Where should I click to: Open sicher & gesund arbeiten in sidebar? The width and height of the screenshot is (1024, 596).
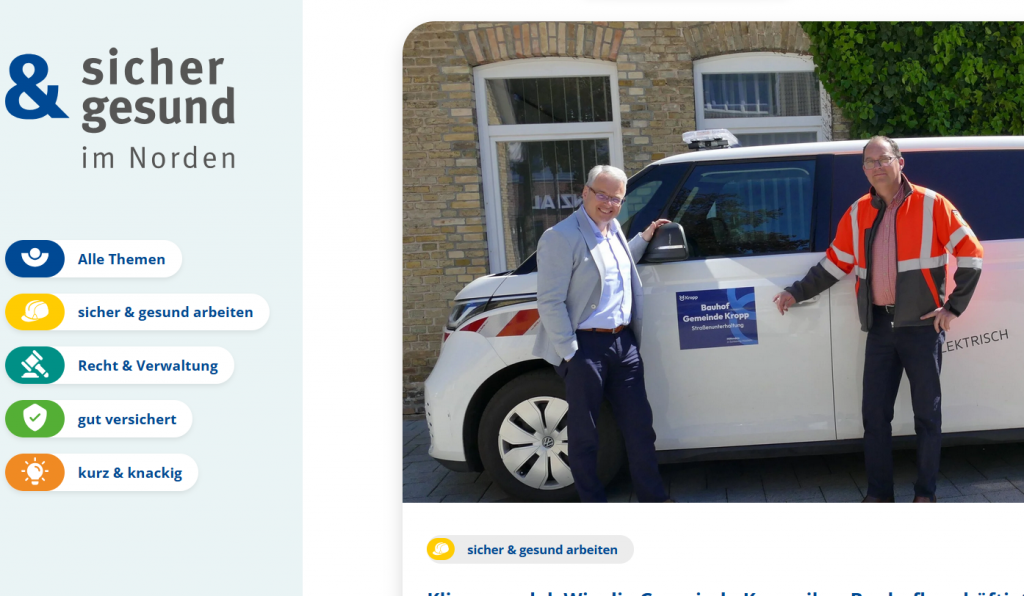coord(165,312)
